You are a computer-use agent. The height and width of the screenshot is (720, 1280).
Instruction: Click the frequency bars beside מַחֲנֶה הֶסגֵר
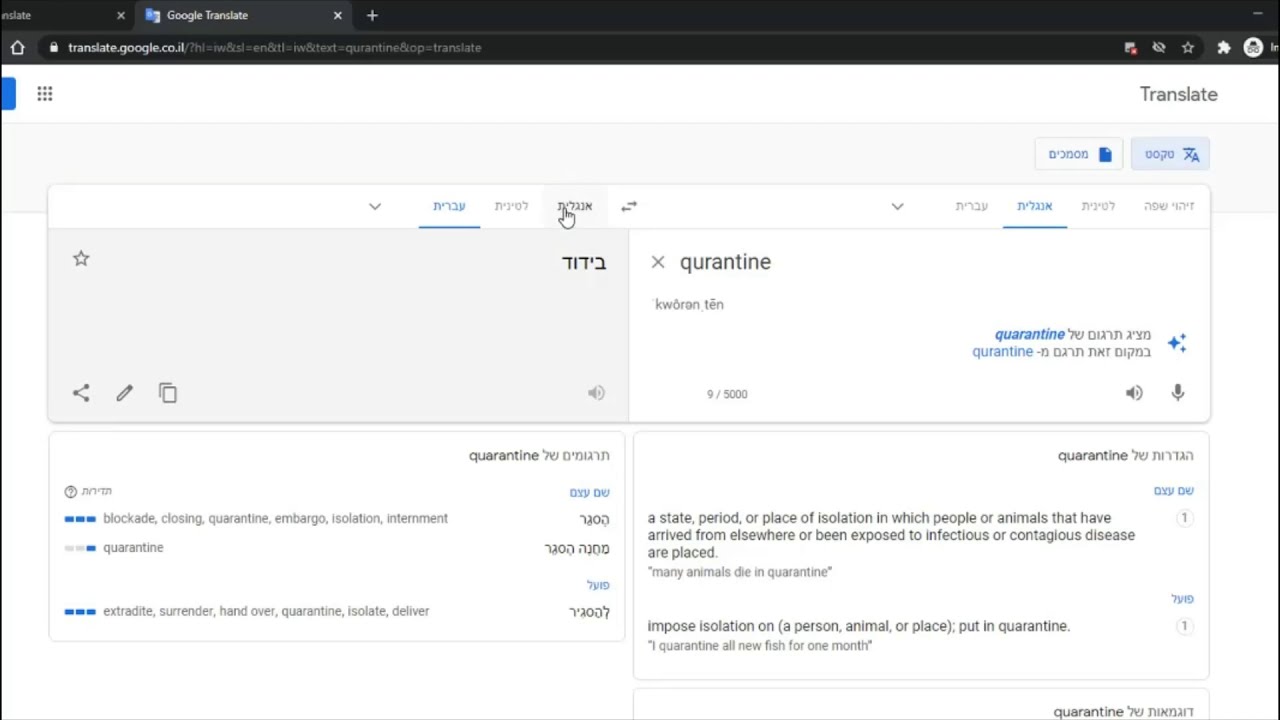click(80, 548)
